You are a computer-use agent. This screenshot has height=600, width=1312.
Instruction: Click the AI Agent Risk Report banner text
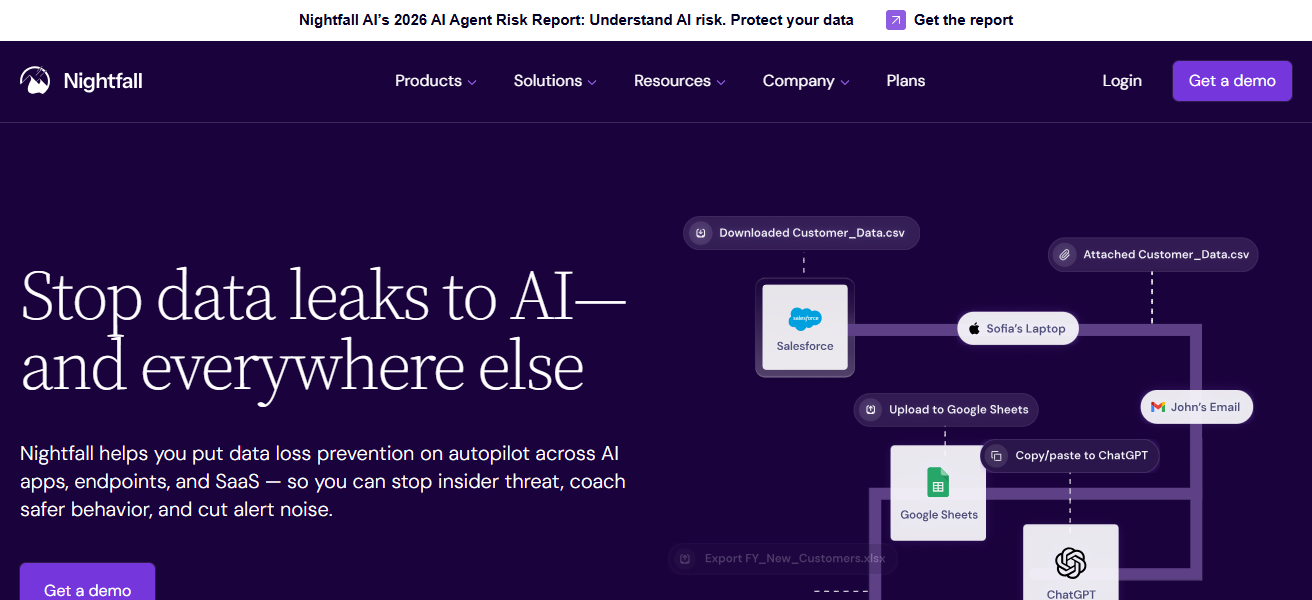pos(576,20)
